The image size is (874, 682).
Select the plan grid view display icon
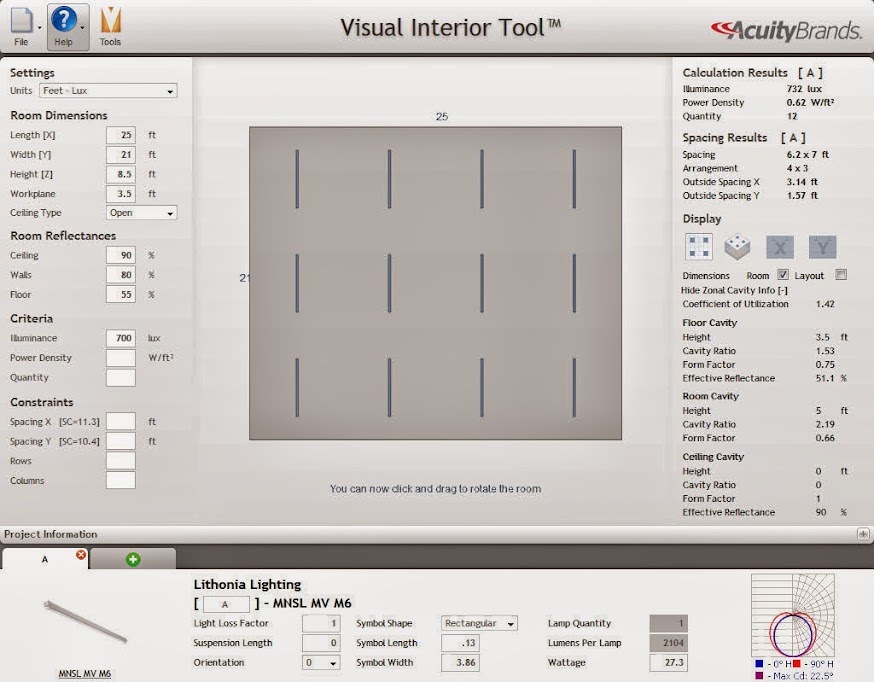[x=698, y=246]
